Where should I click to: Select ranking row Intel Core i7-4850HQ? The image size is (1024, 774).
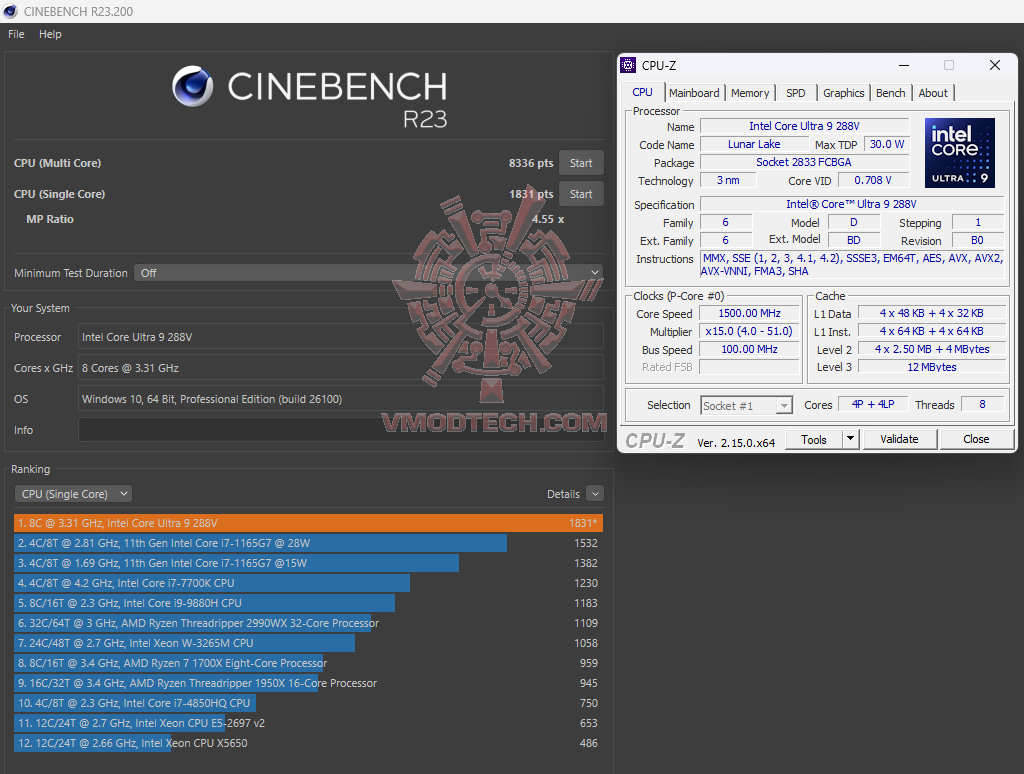pyautogui.click(x=308, y=703)
